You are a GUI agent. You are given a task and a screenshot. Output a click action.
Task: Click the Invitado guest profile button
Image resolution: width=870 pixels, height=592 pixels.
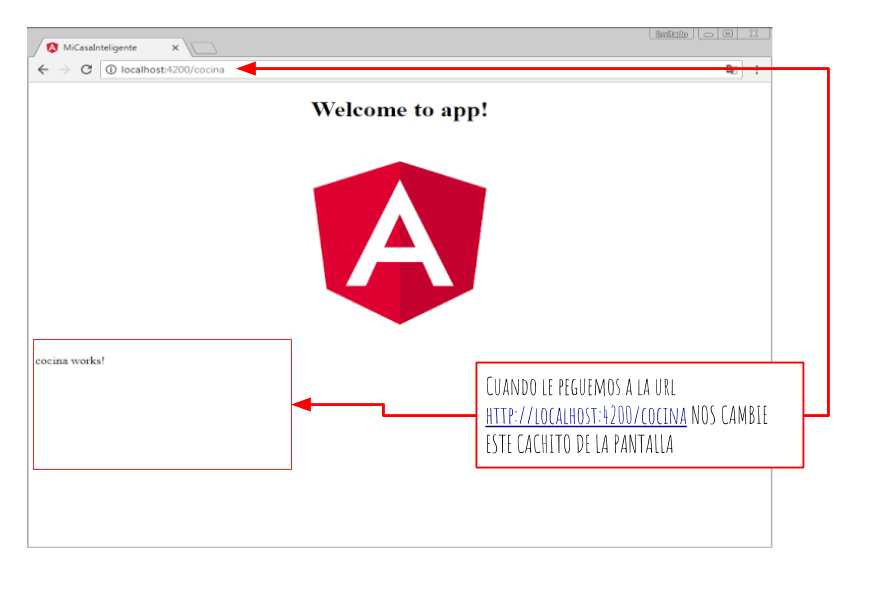point(671,34)
